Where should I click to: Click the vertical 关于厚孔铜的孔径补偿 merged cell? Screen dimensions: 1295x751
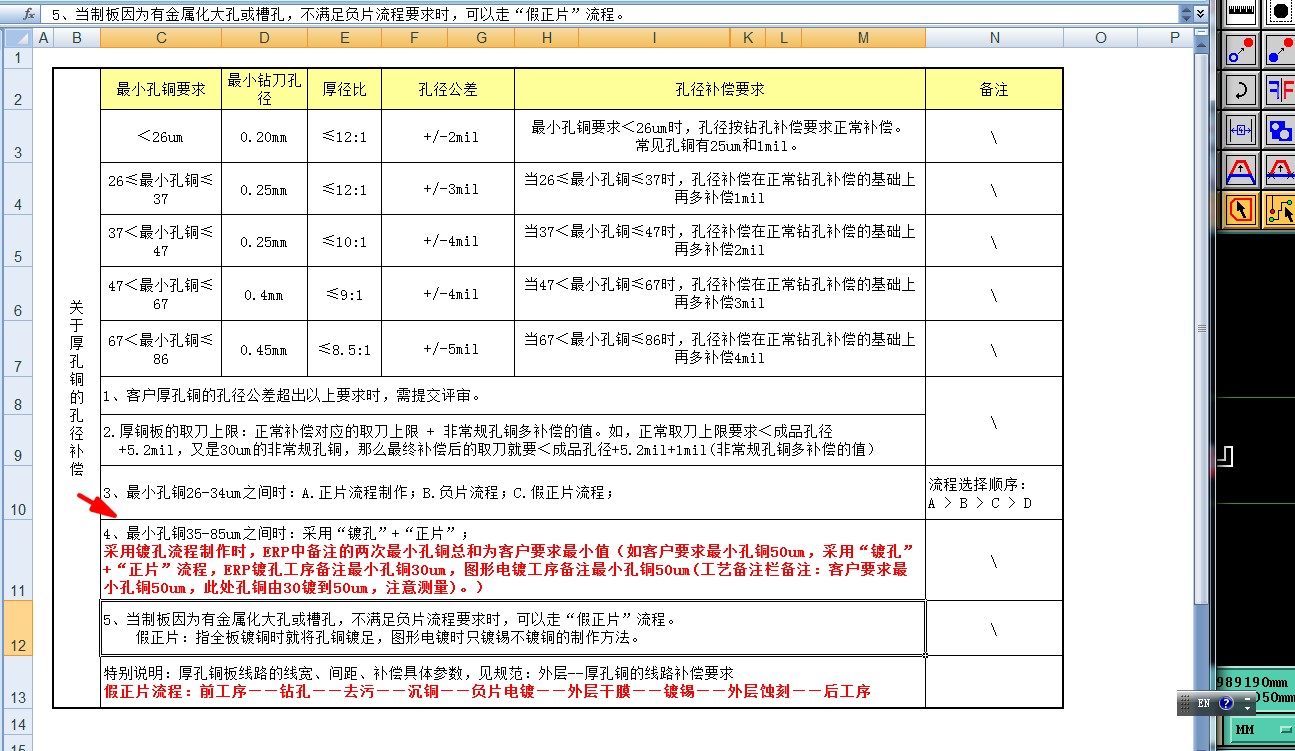(77, 388)
